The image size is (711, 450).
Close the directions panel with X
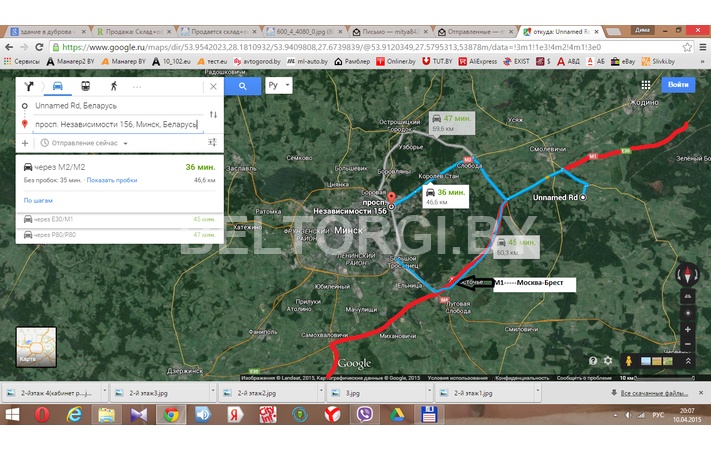(213, 86)
